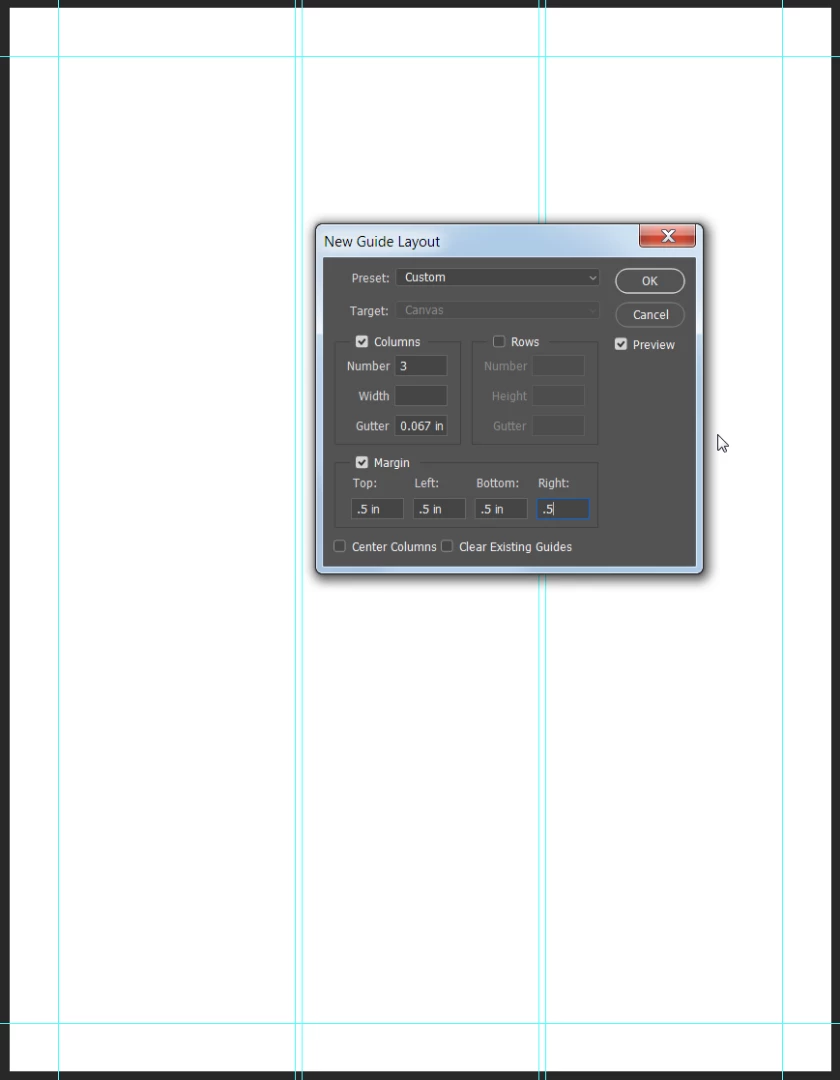The height and width of the screenshot is (1080, 840).
Task: Click OK in New Guide Layout dialog
Action: [649, 281]
